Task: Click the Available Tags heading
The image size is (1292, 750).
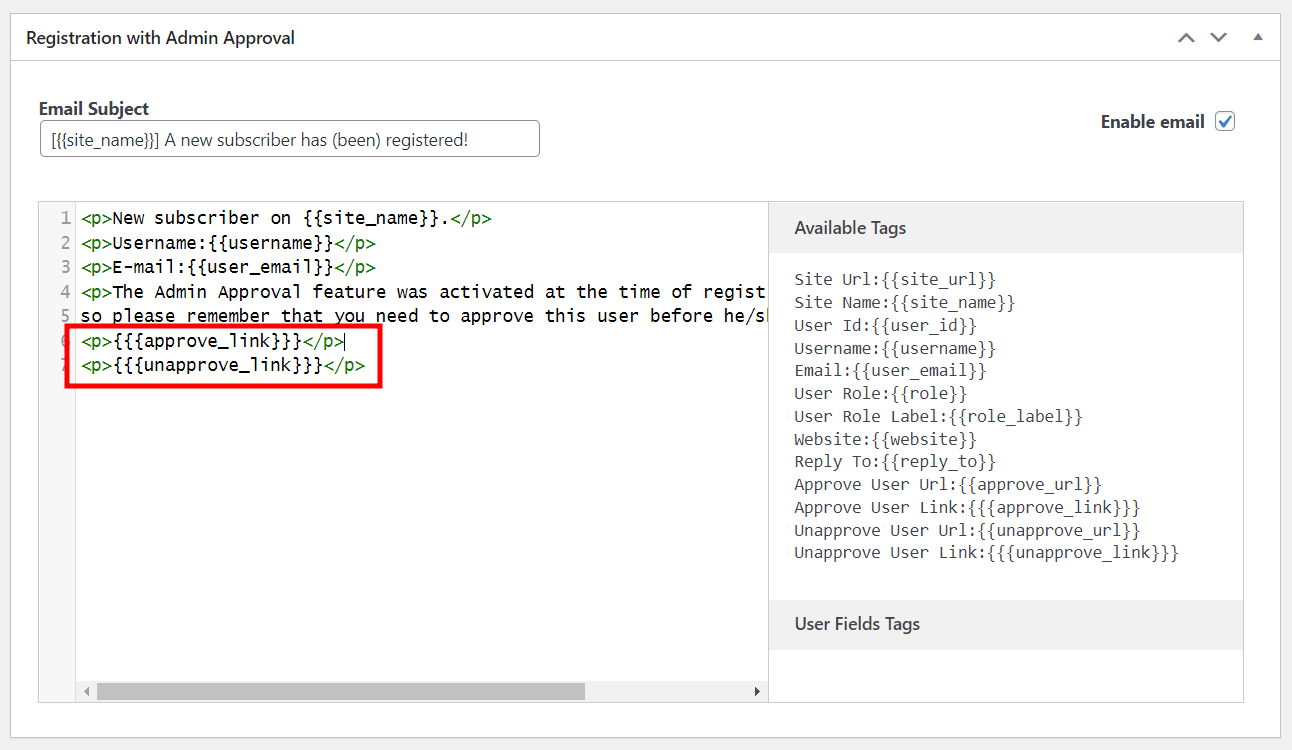Action: click(x=850, y=228)
